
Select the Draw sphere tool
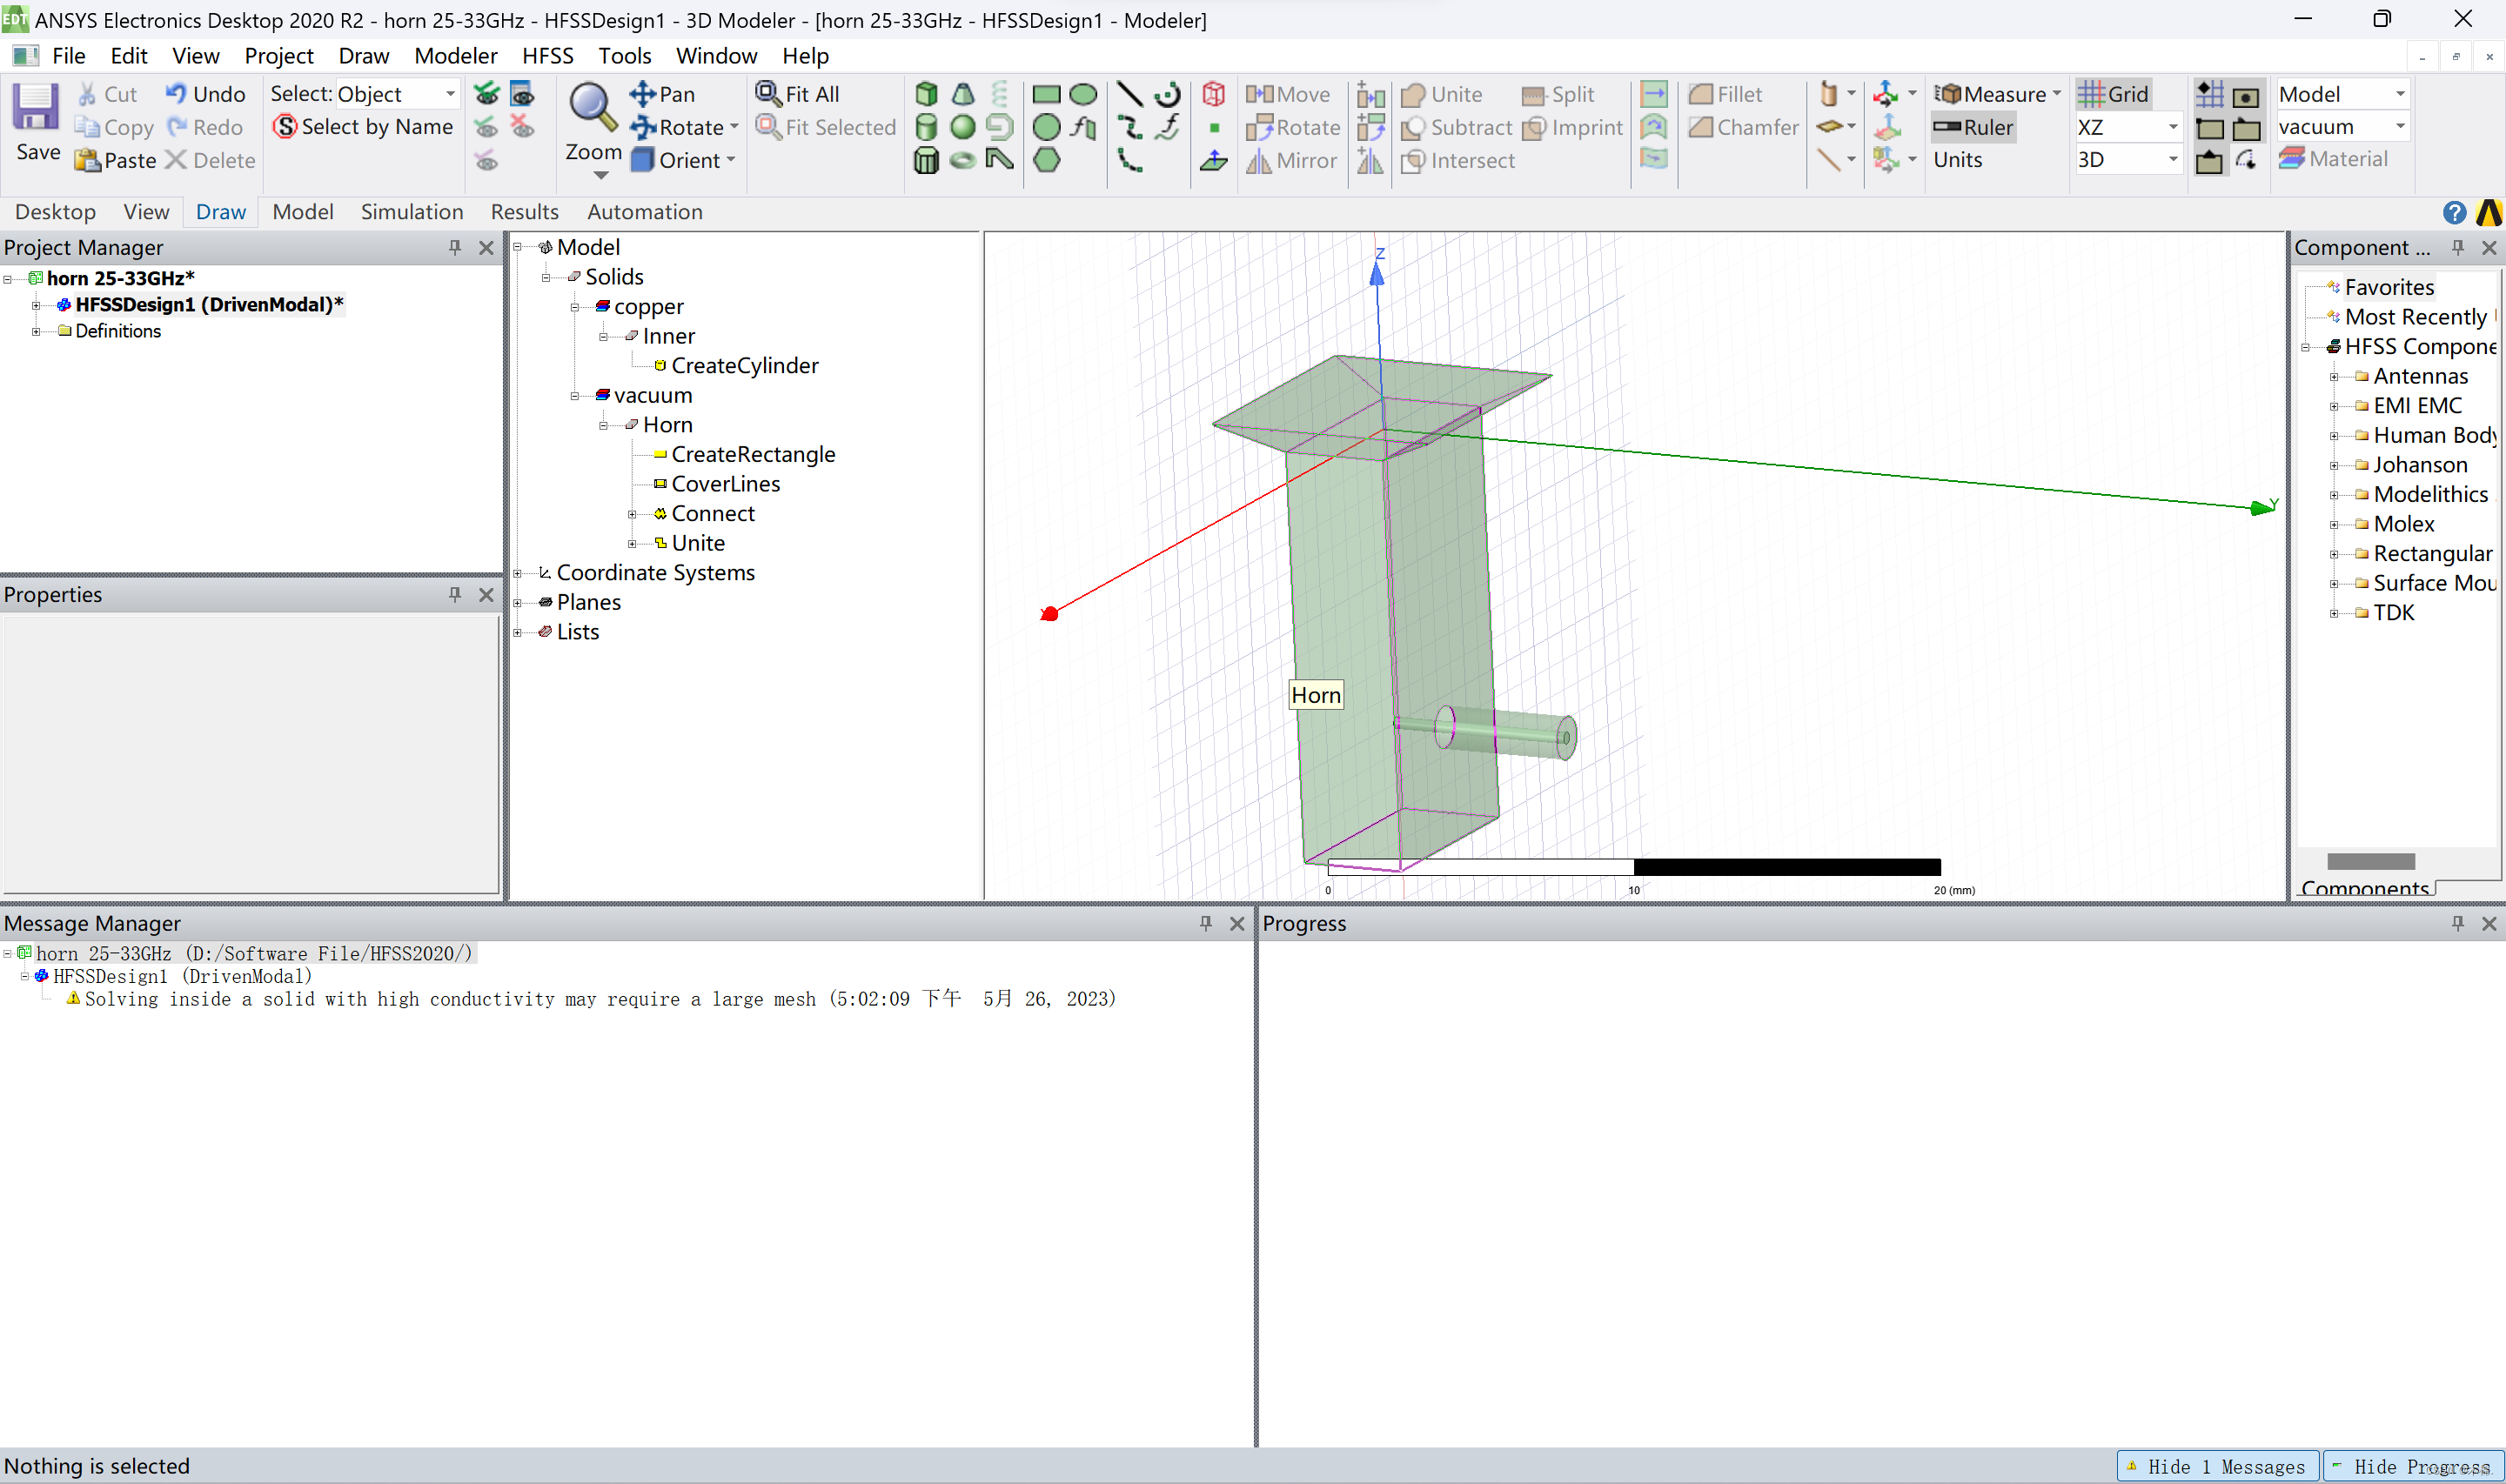point(963,127)
